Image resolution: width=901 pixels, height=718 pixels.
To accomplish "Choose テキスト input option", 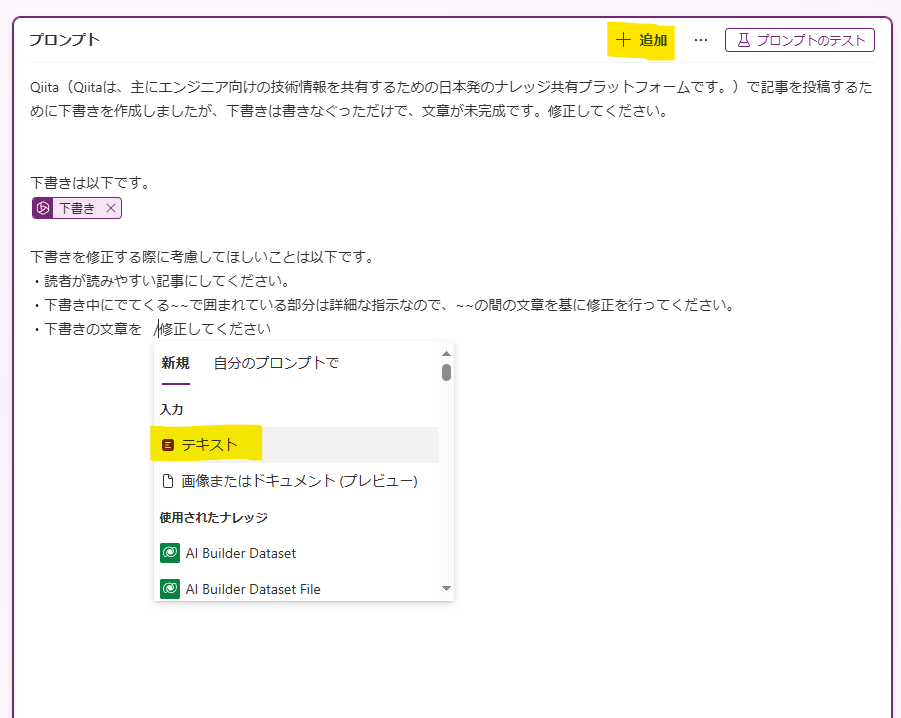I will (297, 445).
